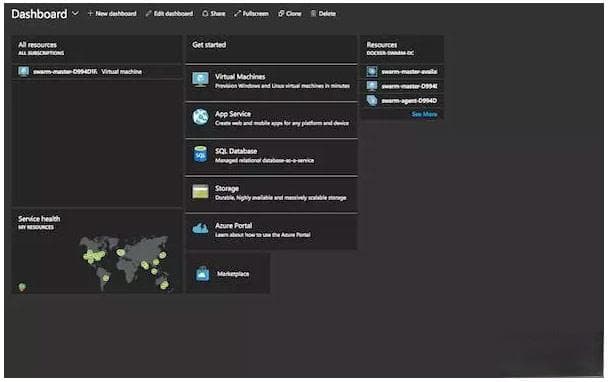
Task: Select swarm-master-D994D1F Virtual machine row
Action: click(97, 72)
